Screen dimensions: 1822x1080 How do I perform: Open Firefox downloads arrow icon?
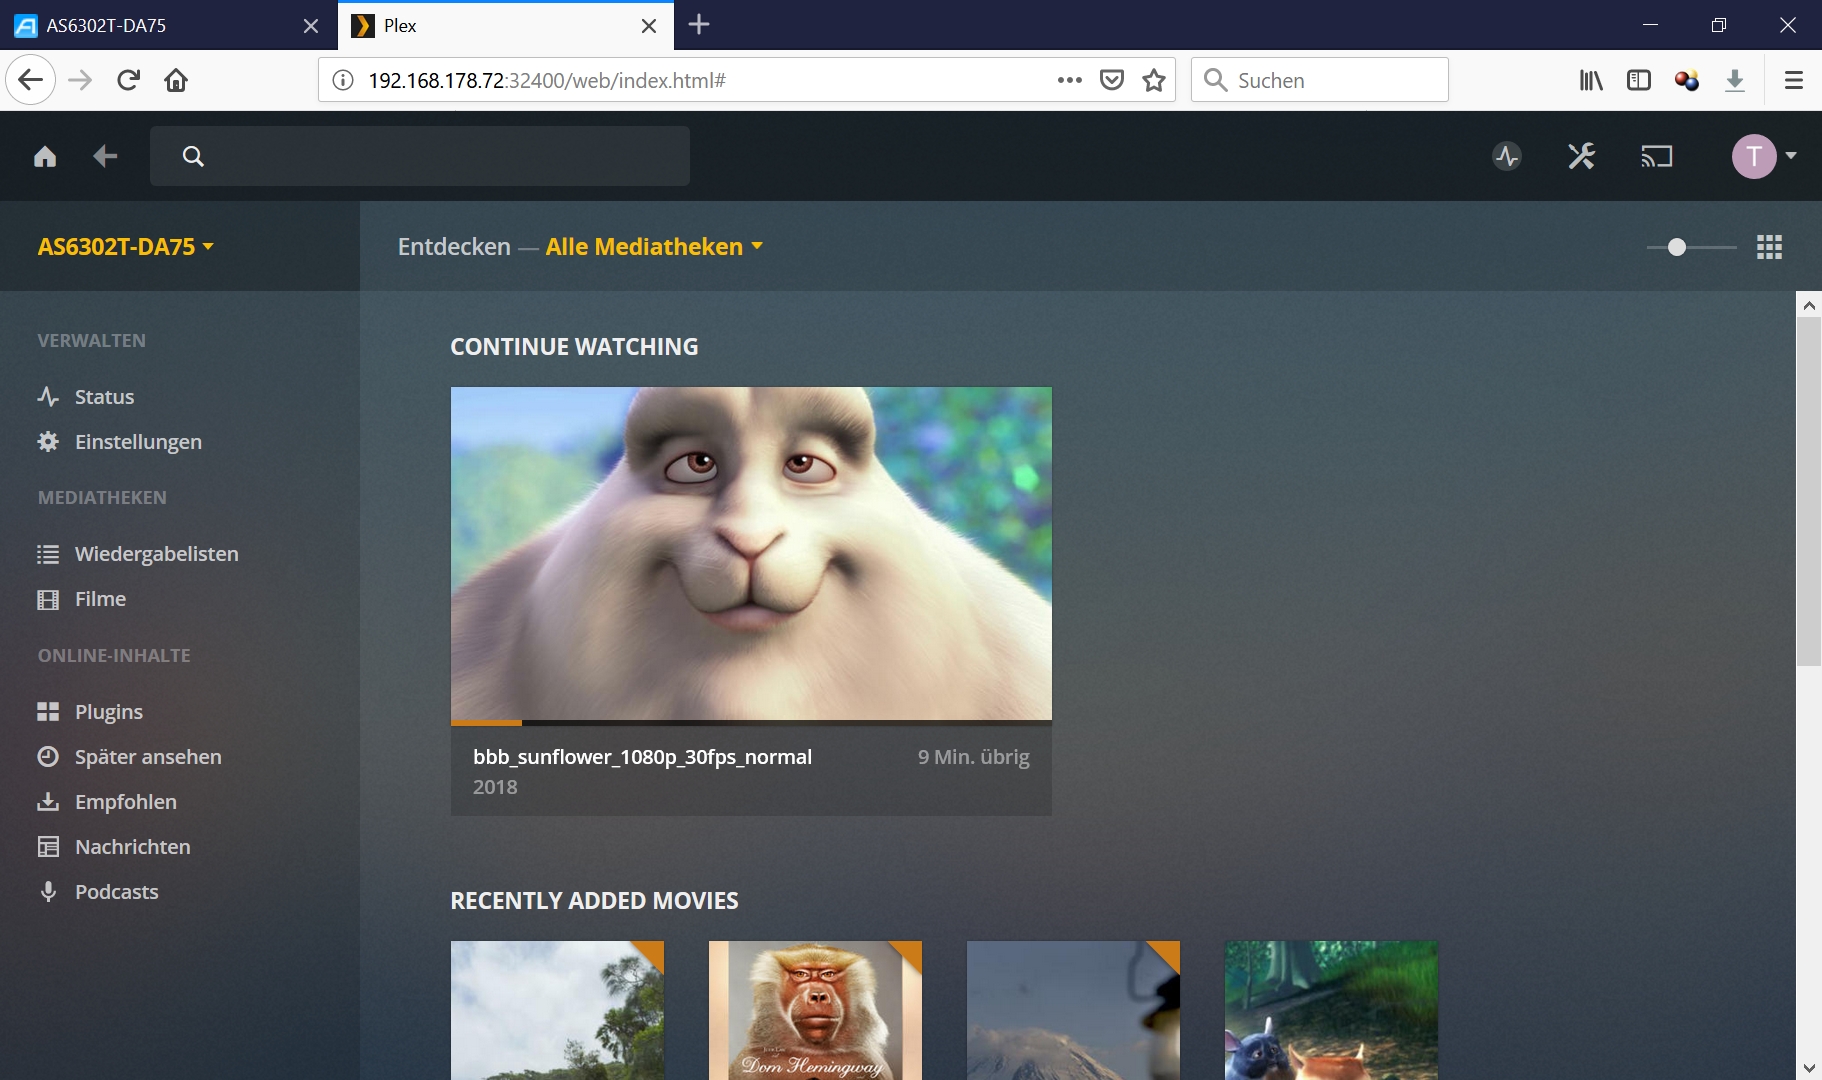[x=1735, y=80]
